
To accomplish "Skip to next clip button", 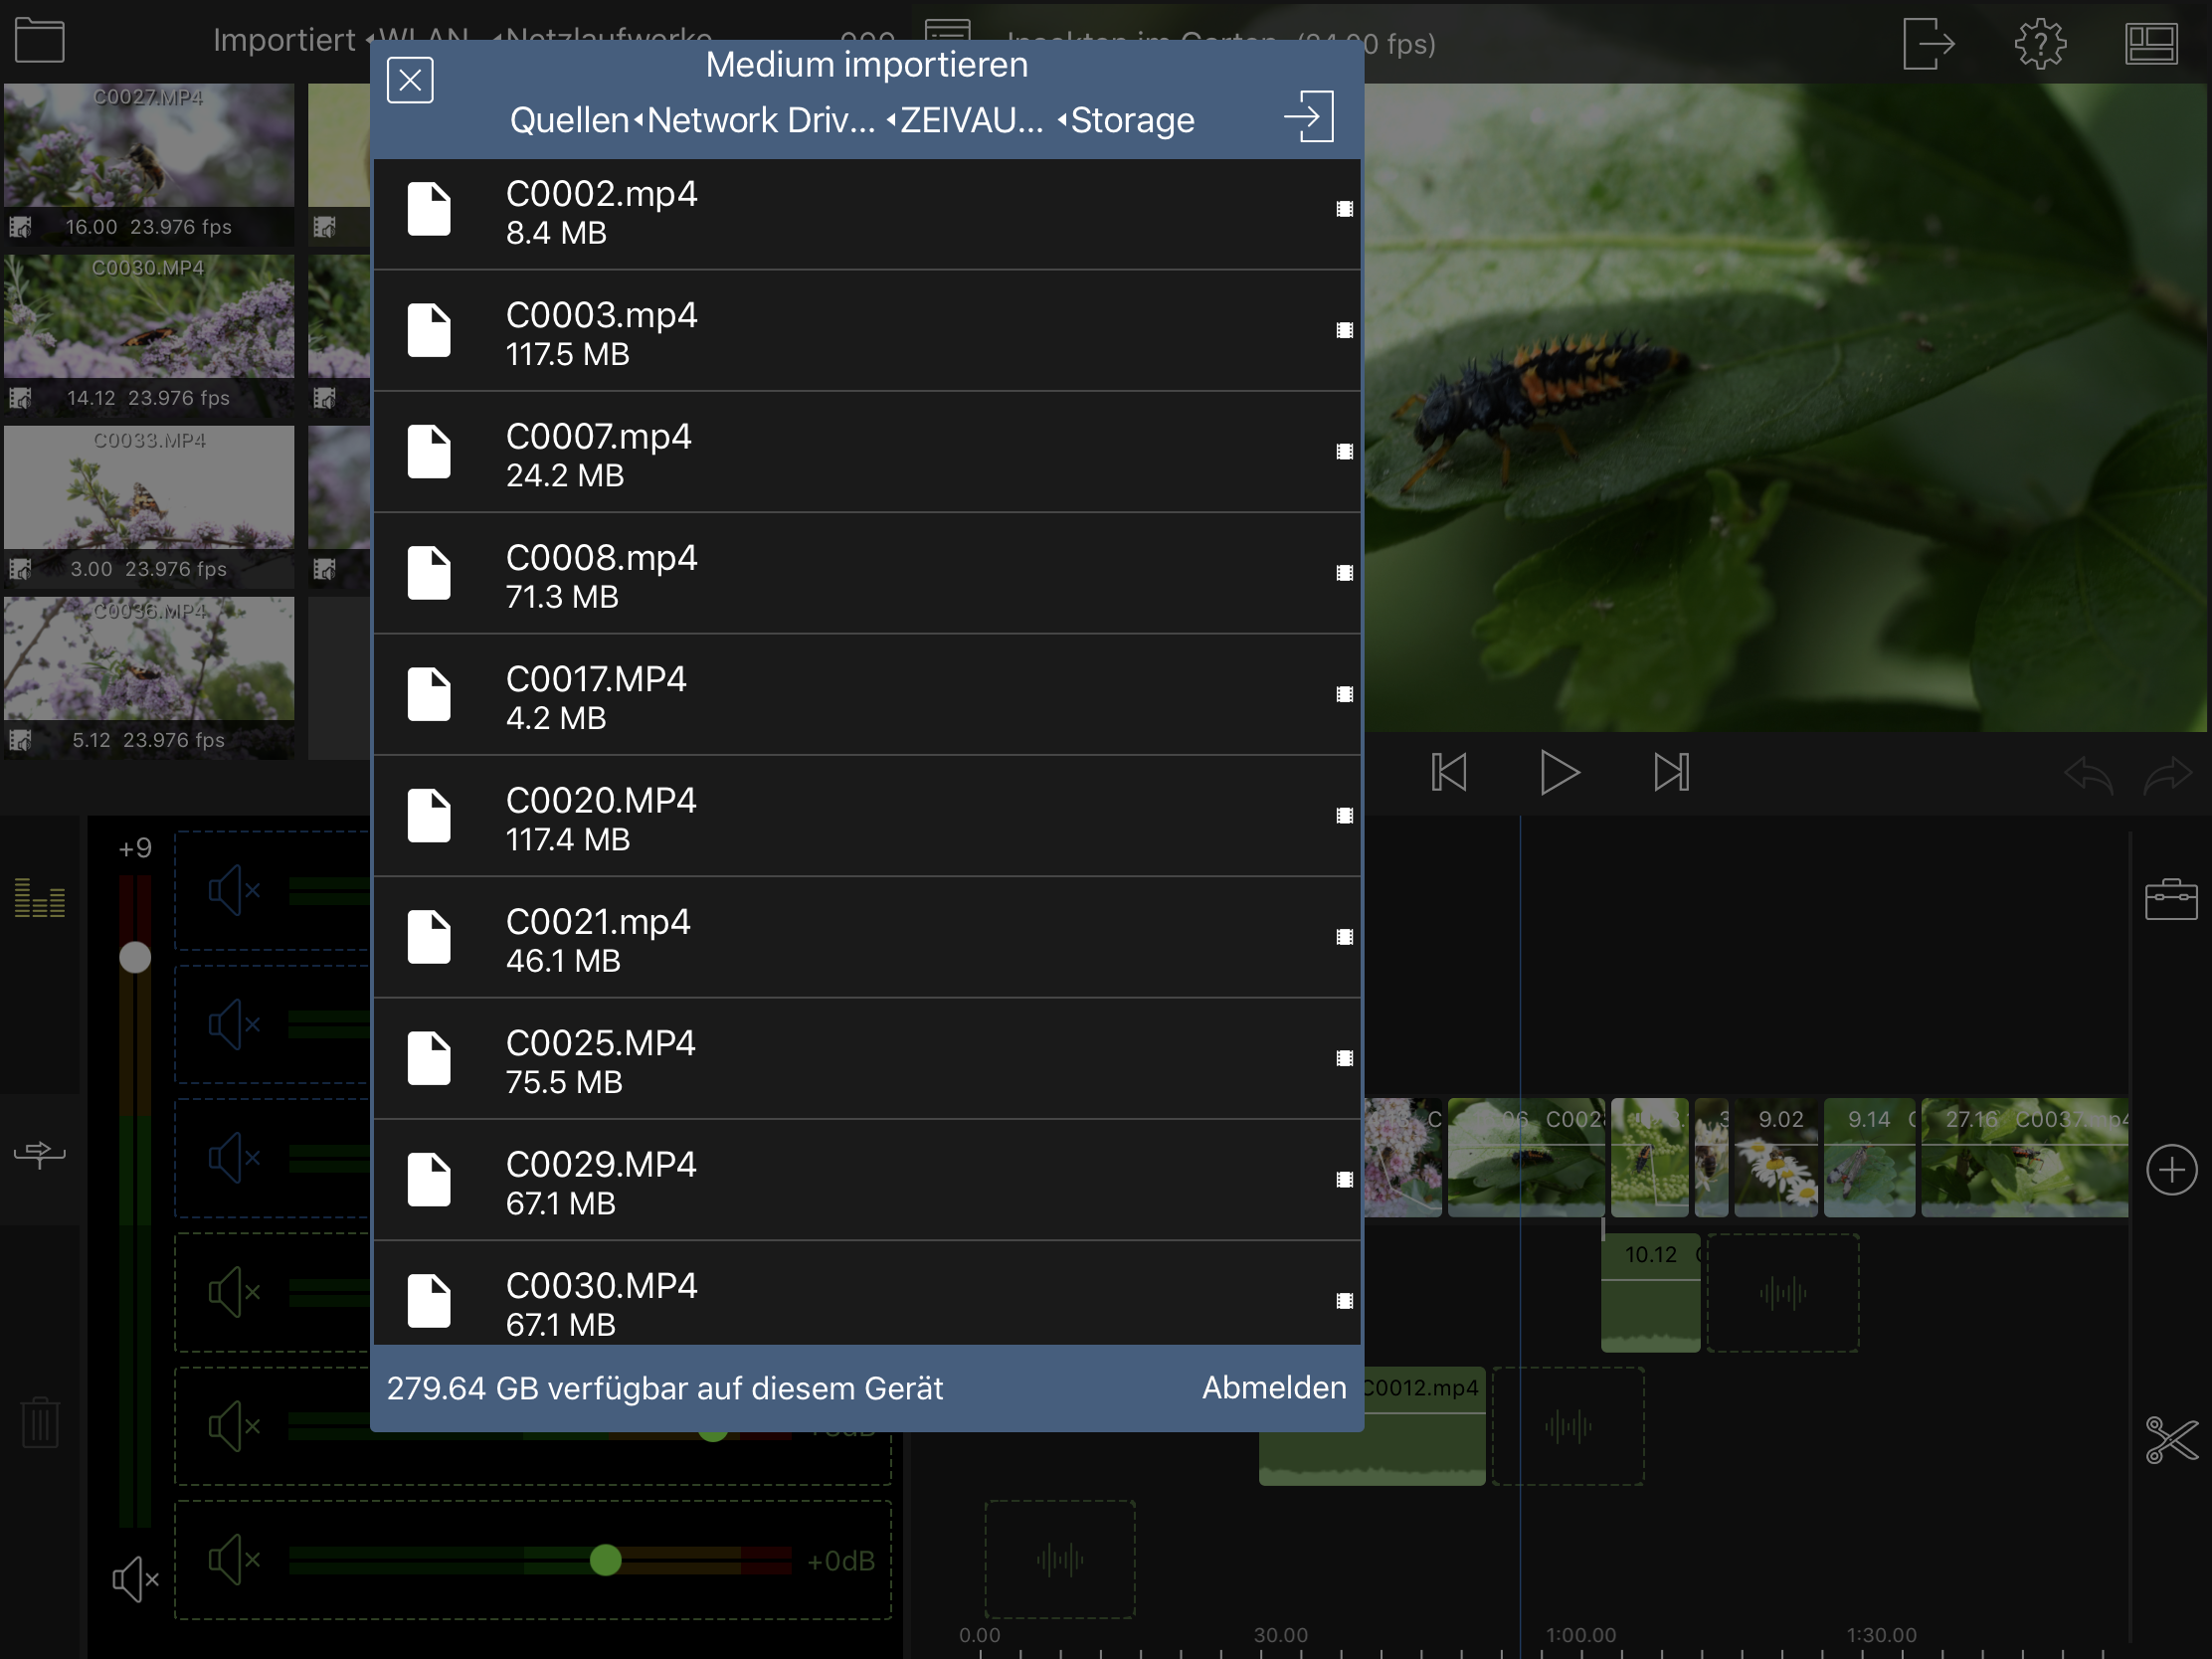I will tap(1670, 773).
